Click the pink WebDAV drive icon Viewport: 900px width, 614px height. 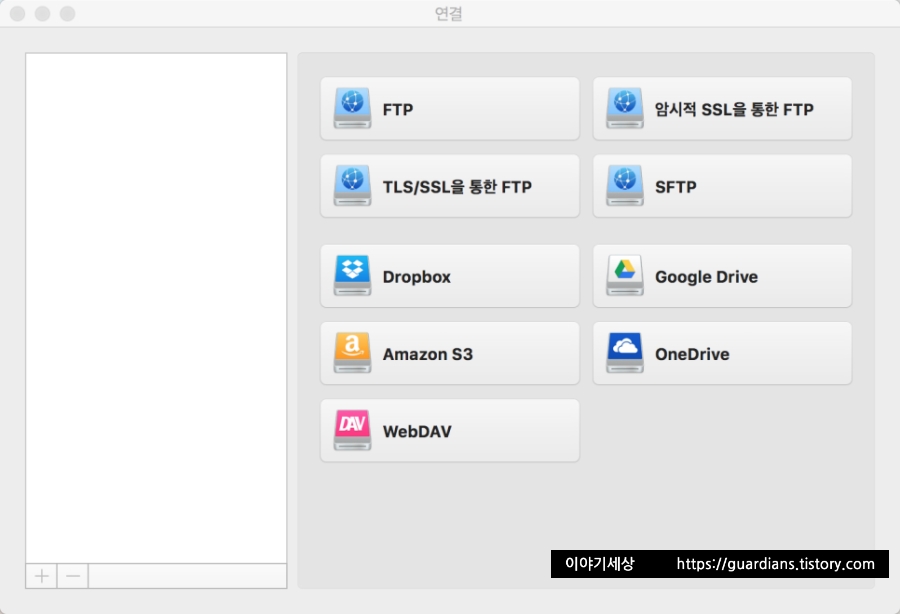(352, 430)
